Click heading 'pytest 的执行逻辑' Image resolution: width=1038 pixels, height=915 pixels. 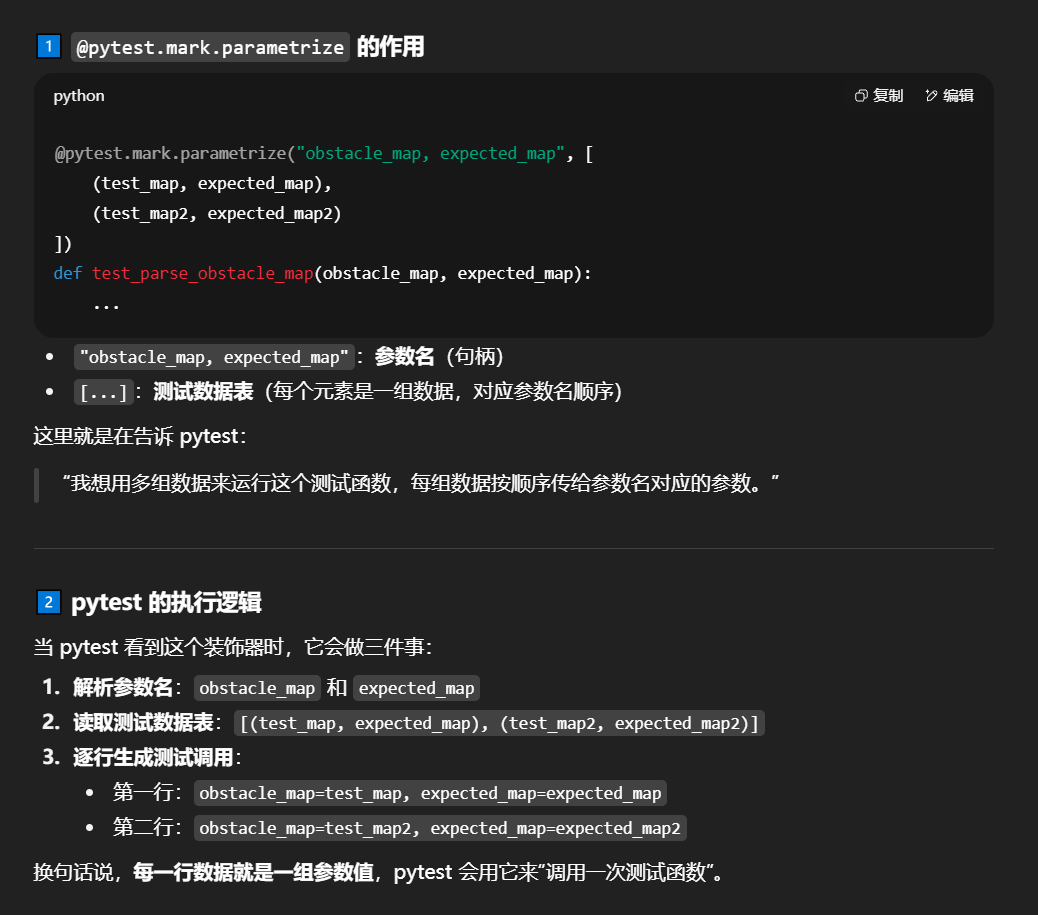tap(166, 602)
